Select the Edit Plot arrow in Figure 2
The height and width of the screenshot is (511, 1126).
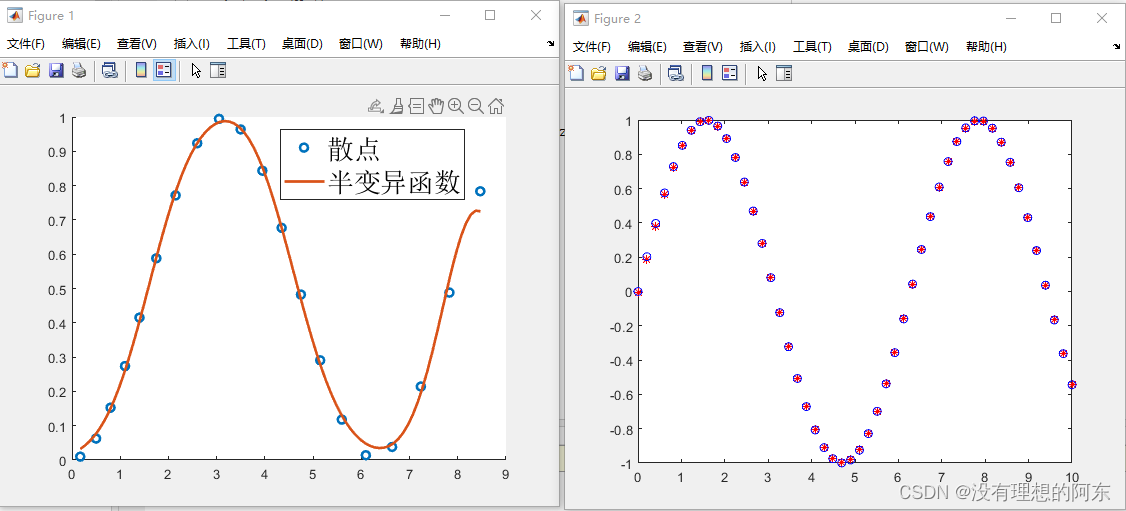[x=762, y=72]
